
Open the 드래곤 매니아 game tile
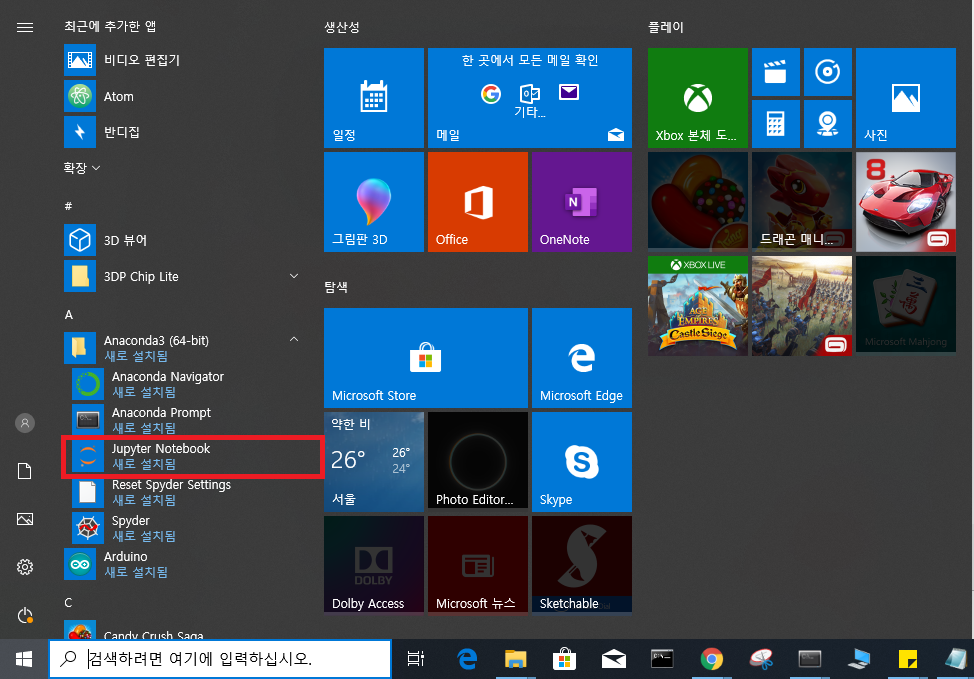click(x=802, y=202)
